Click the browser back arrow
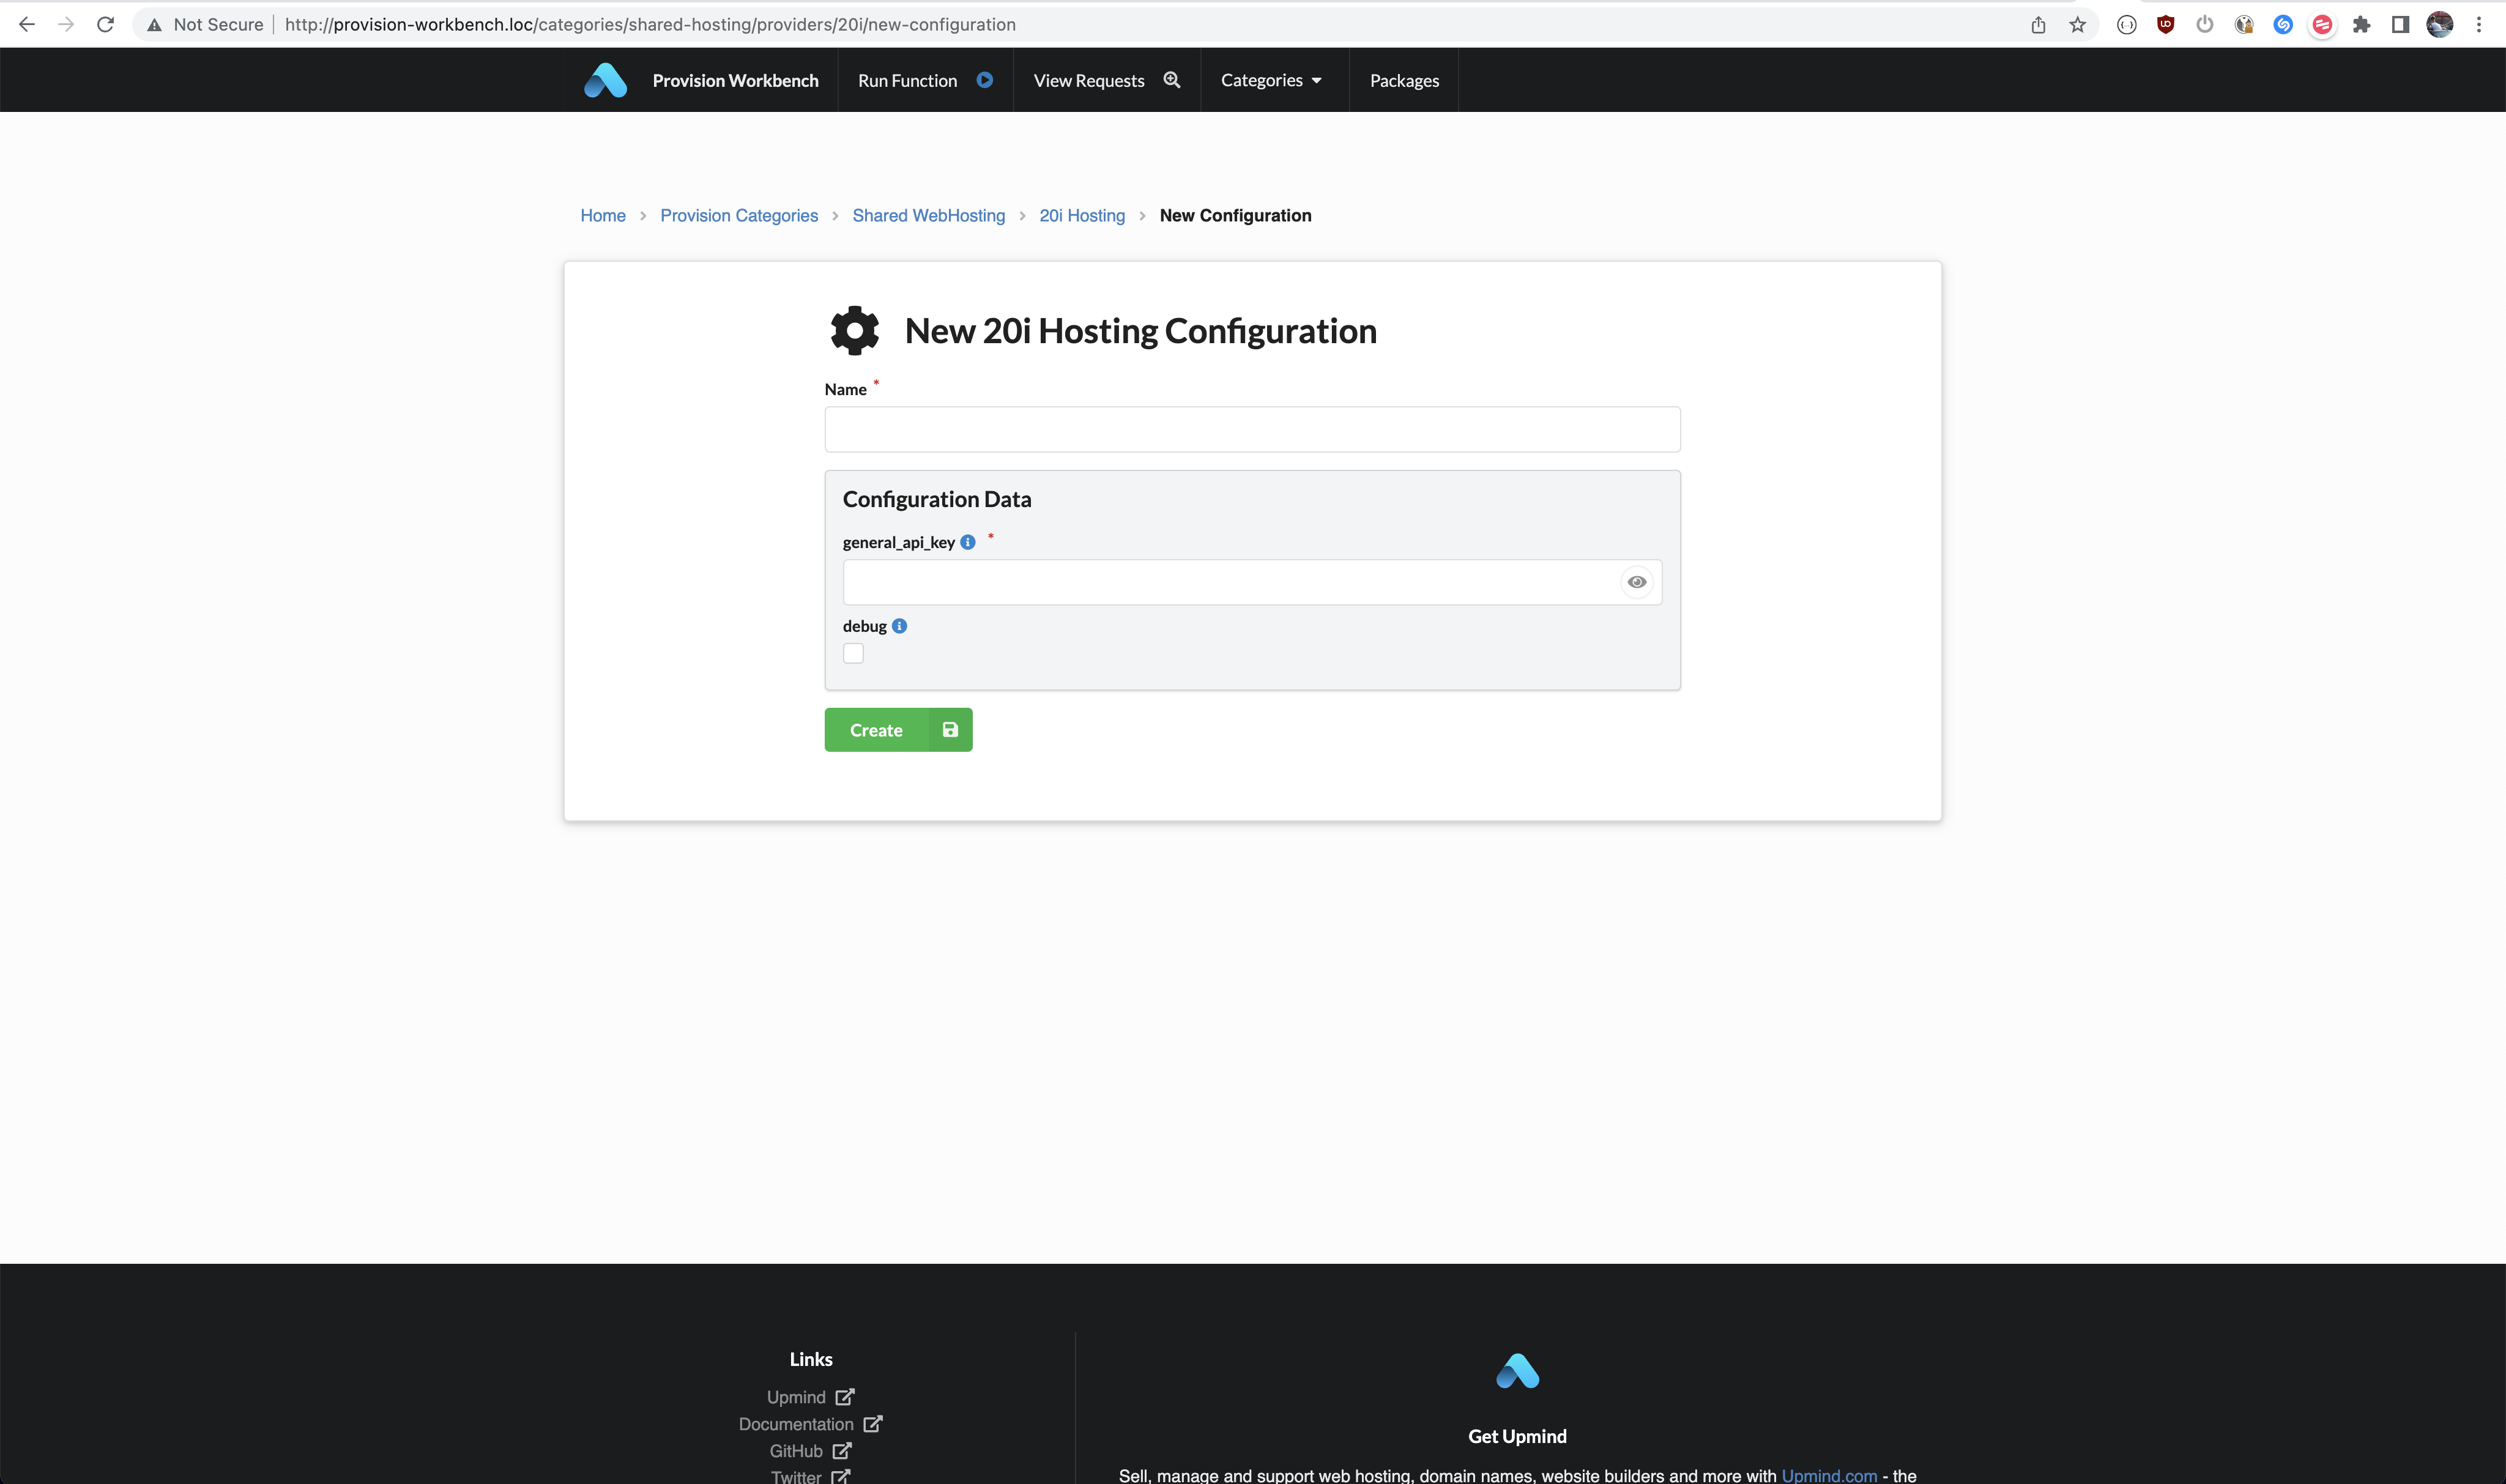Viewport: 2506px width, 1484px height. point(27,24)
